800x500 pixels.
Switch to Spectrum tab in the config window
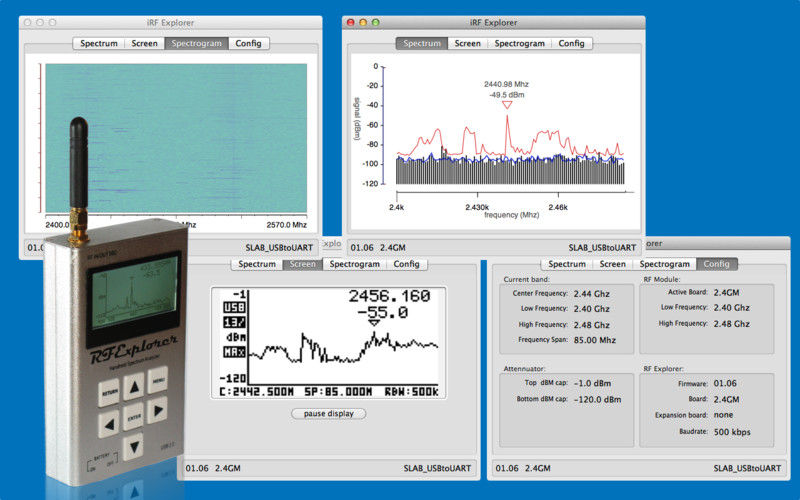[567, 264]
